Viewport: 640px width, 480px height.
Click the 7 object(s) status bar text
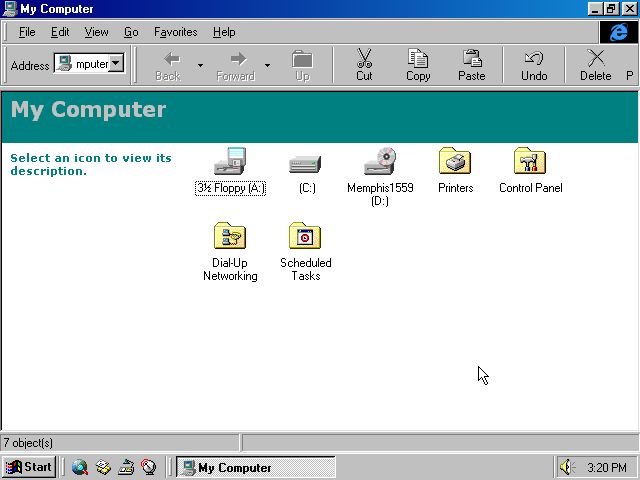(x=28, y=443)
